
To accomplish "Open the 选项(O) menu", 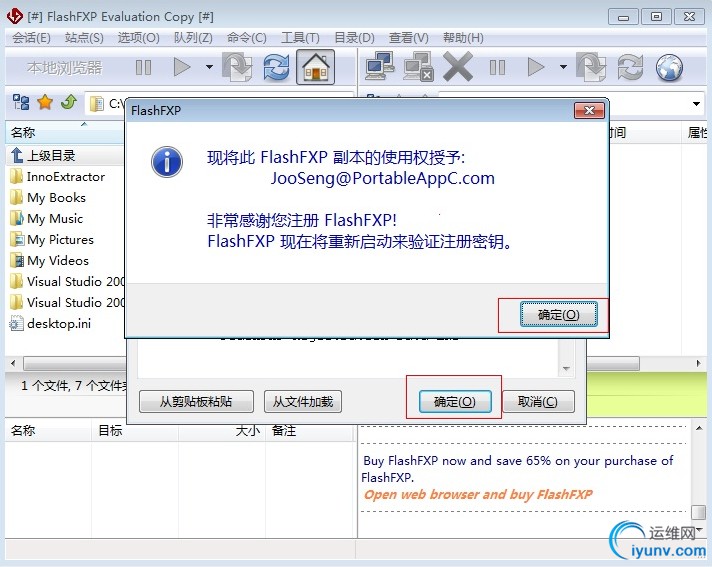I will (x=138, y=38).
